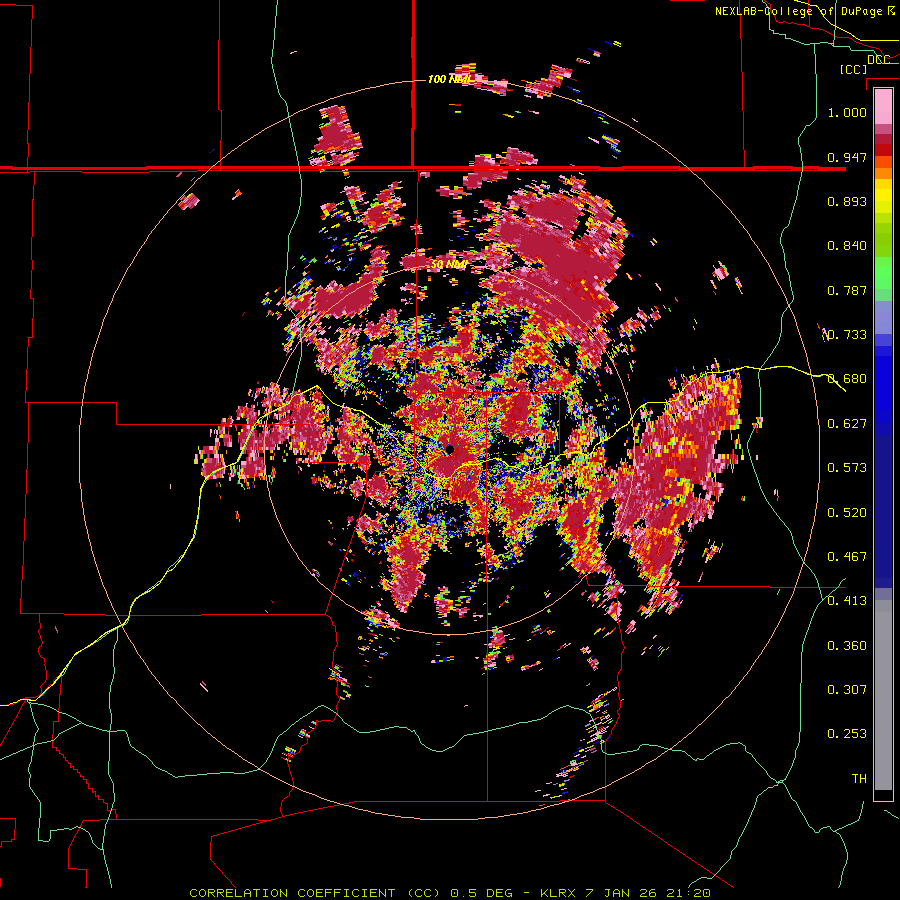Click the 100 NMI range ring label

449,79
